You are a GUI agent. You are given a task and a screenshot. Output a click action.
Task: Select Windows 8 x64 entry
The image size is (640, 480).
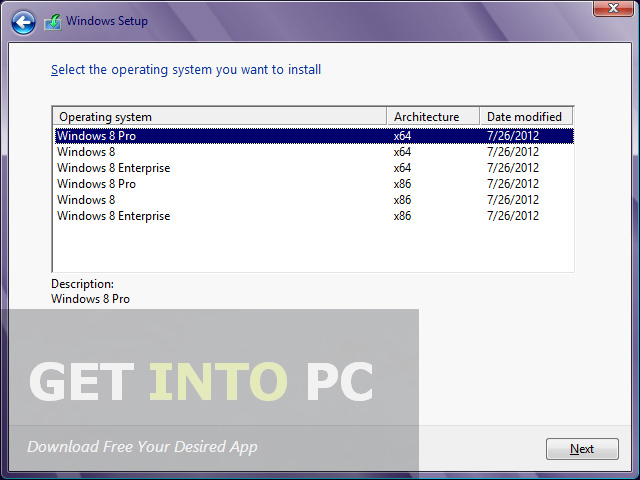(x=314, y=152)
